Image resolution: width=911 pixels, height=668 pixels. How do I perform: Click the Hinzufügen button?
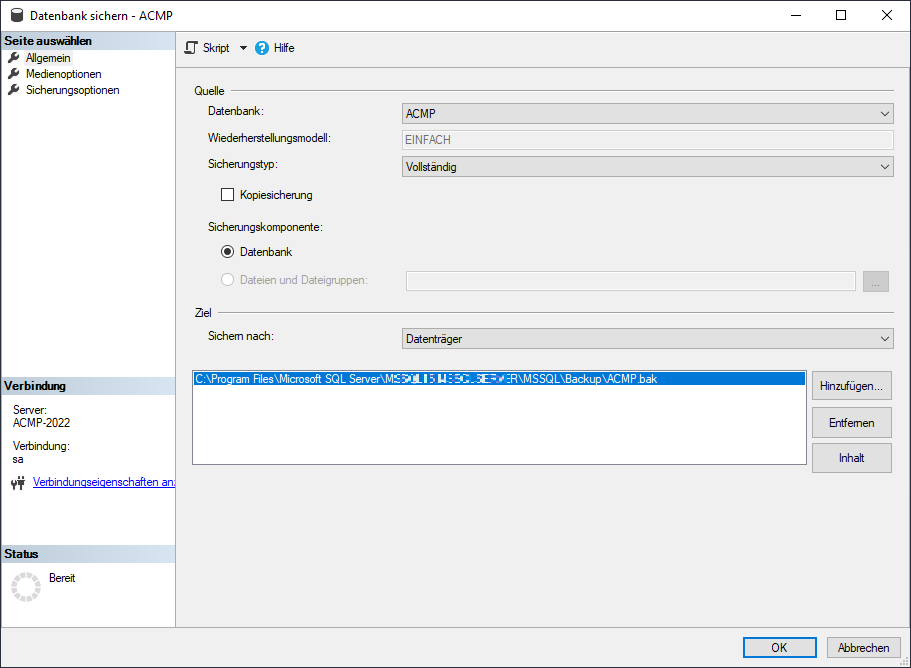(851, 385)
